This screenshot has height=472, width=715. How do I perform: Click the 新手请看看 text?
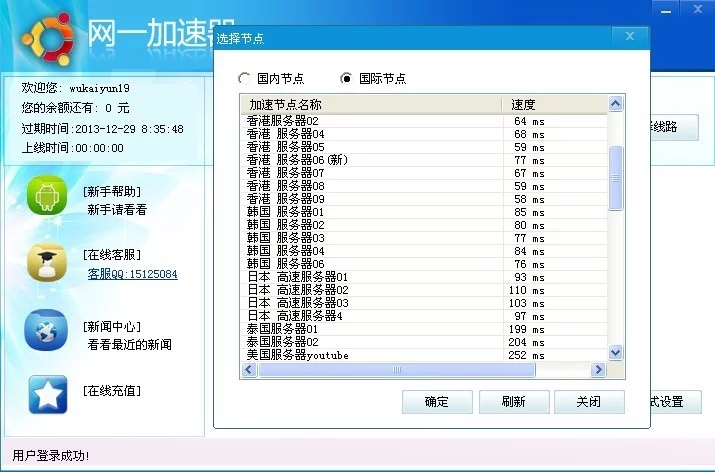tap(117, 210)
